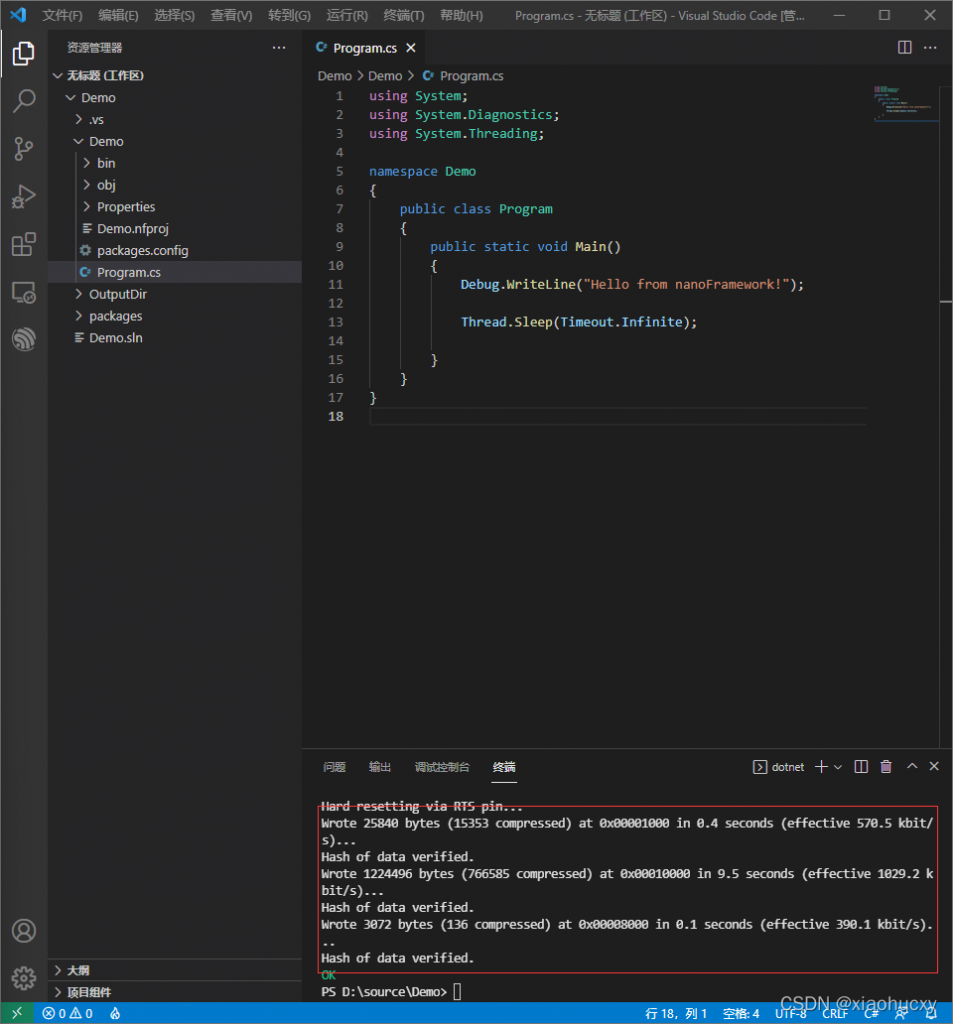This screenshot has height=1024, width=953.
Task: Open the 编辑(E) menu
Action: coord(118,15)
